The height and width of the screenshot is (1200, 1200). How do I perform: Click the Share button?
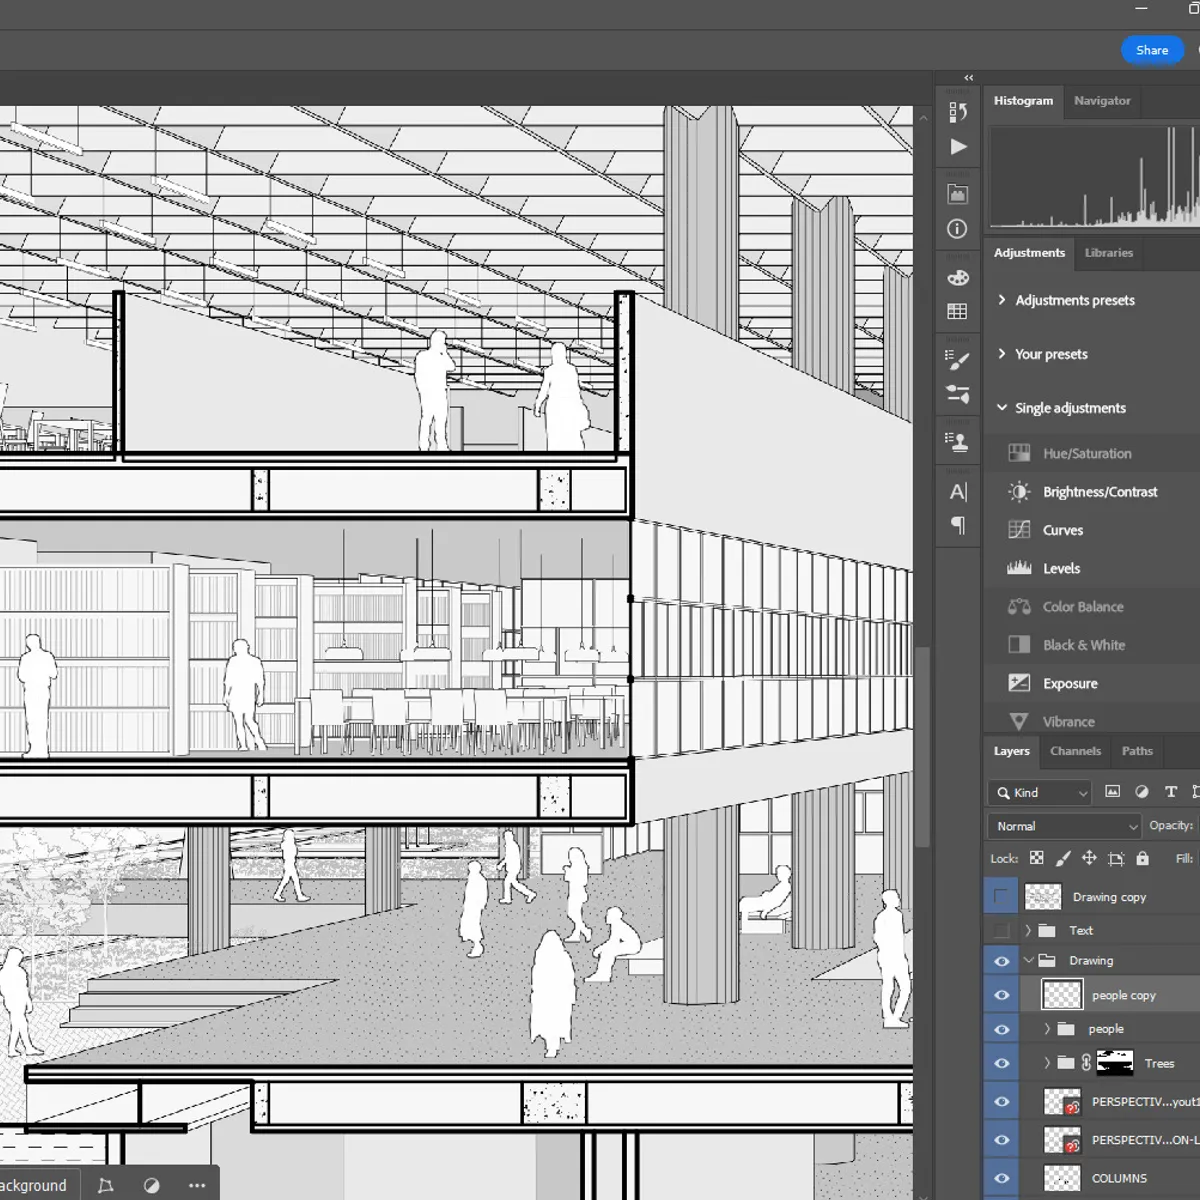(1152, 50)
